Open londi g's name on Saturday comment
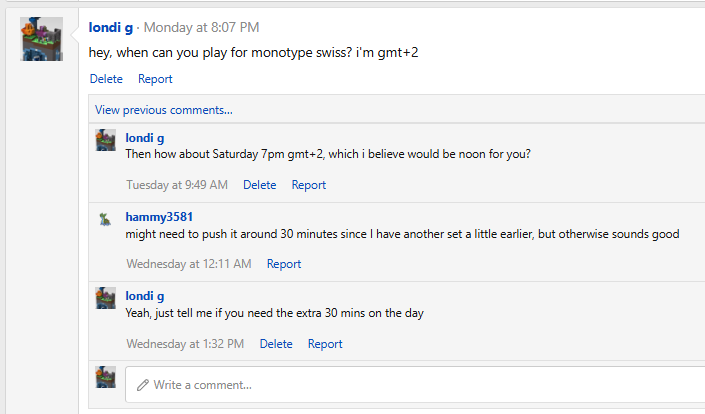Viewport: 705px width, 414px height. (x=145, y=138)
